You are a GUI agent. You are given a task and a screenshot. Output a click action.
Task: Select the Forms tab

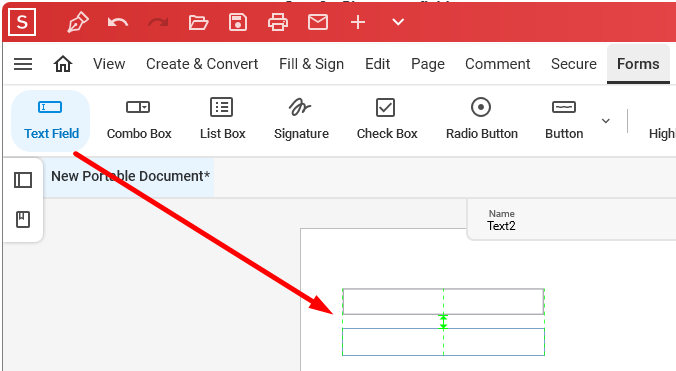pyautogui.click(x=638, y=64)
